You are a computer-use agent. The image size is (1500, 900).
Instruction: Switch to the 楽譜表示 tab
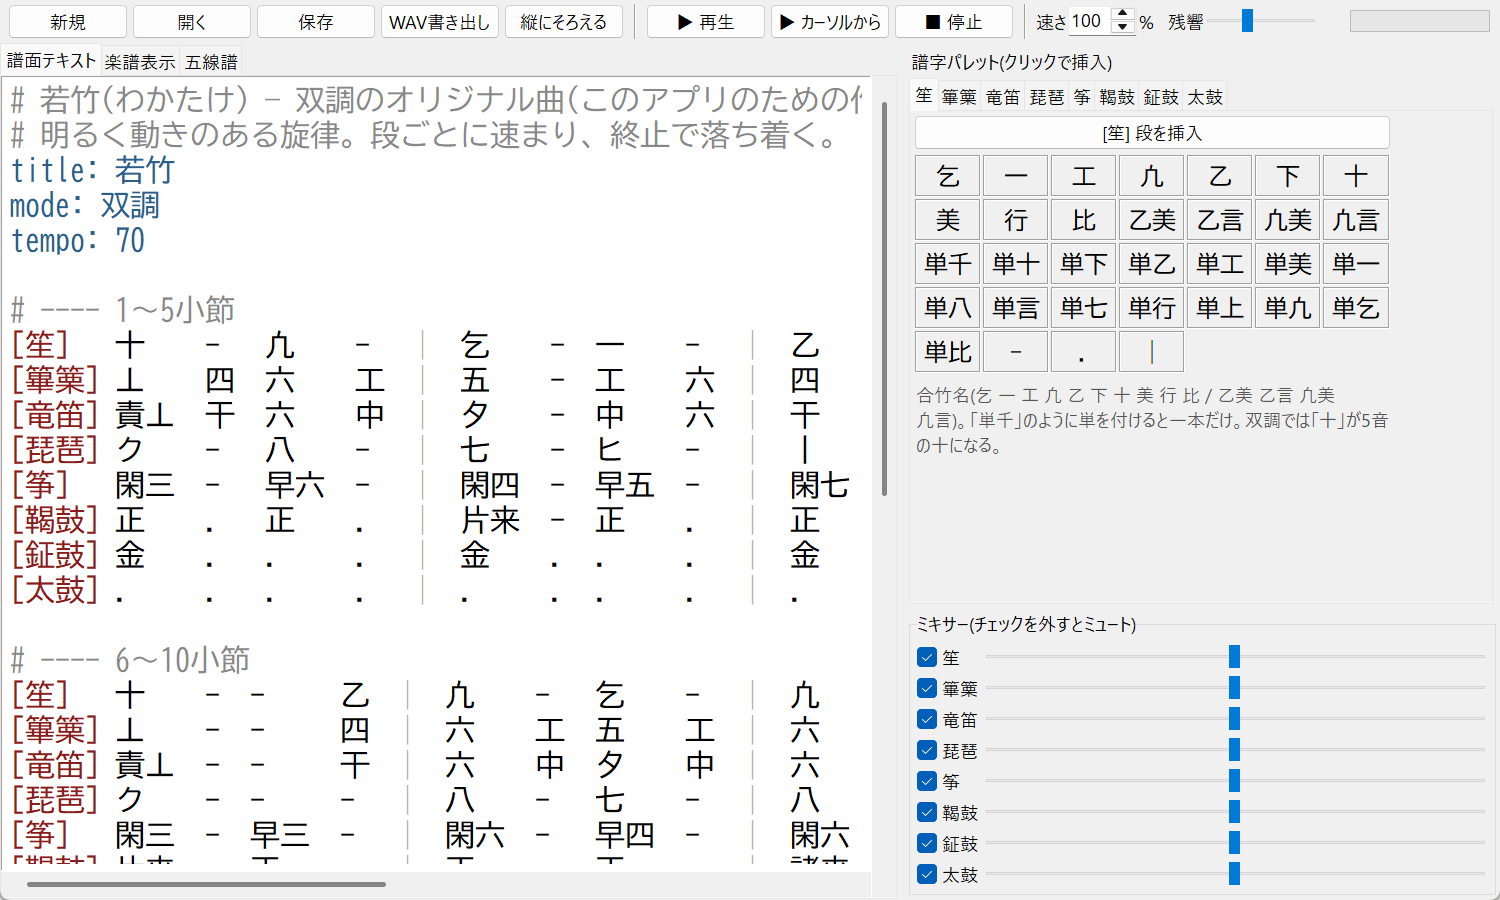[x=140, y=62]
